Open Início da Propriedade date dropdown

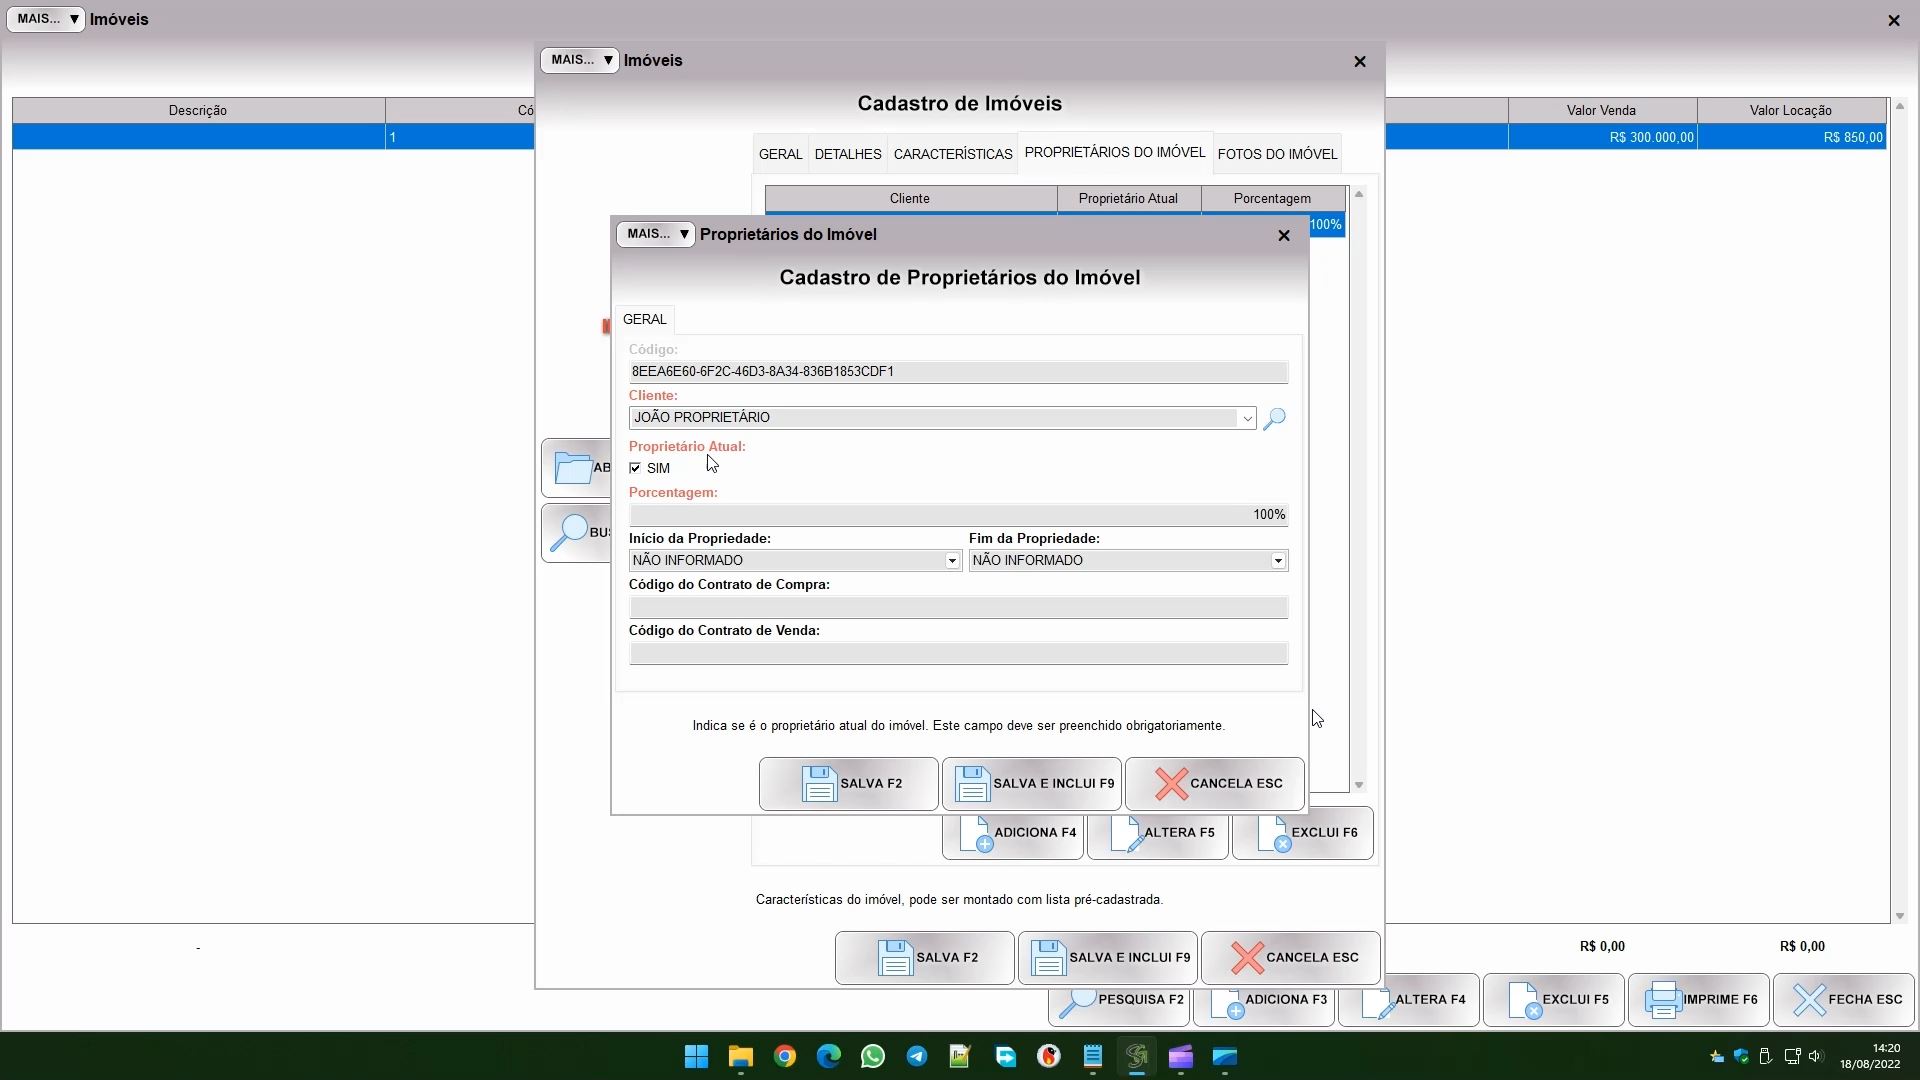coord(952,561)
